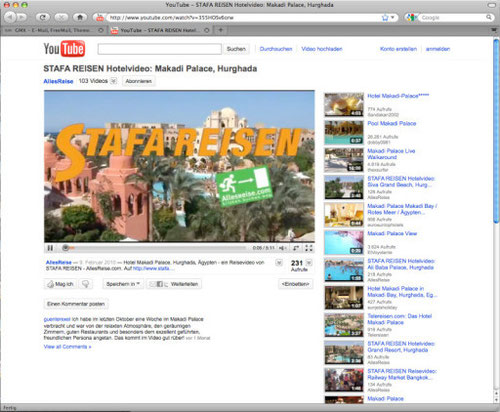
Task: Open Telereisen.com: Das Hotel Makadi Palace thumbnail
Action: [x=344, y=325]
